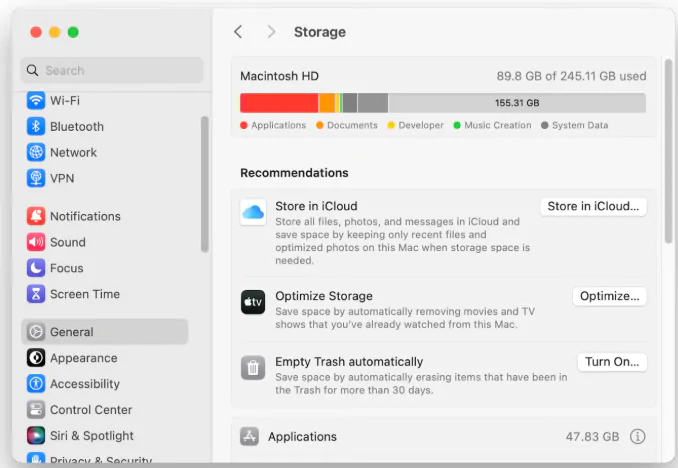Click the Notifications bell icon
The width and height of the screenshot is (678, 468).
coord(36,217)
